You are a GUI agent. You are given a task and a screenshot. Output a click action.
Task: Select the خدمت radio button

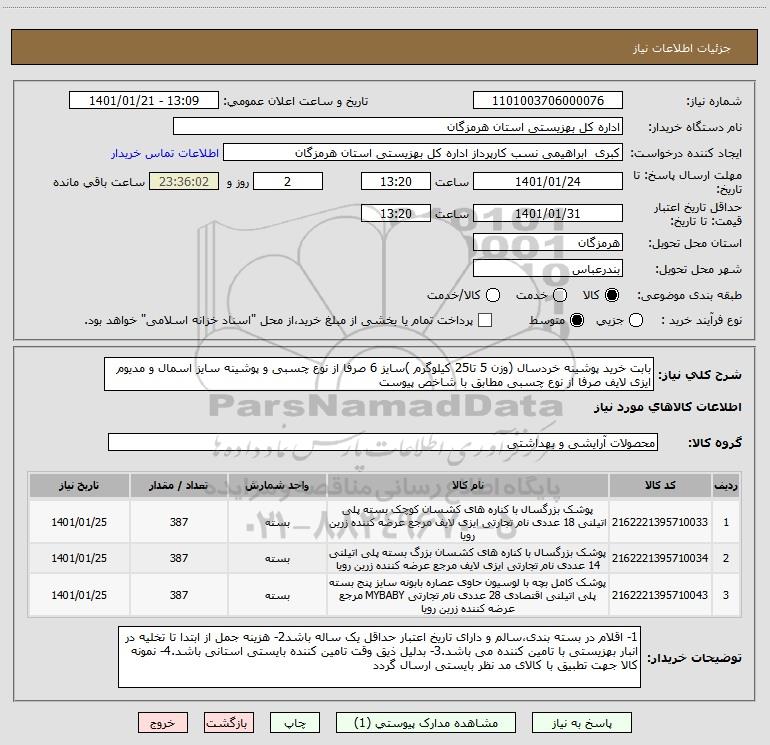560,295
